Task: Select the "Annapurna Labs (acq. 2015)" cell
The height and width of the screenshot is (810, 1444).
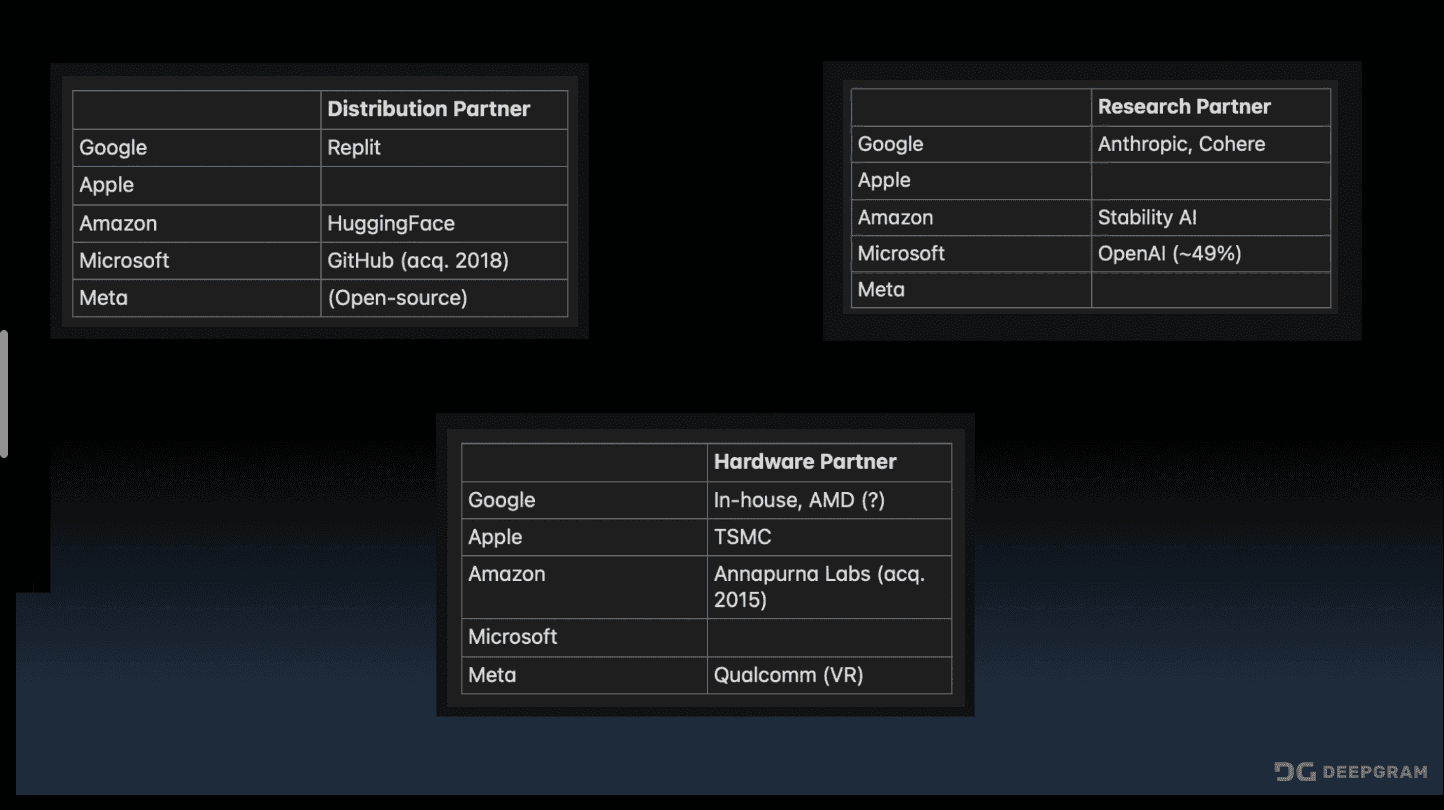Action: coord(829,587)
